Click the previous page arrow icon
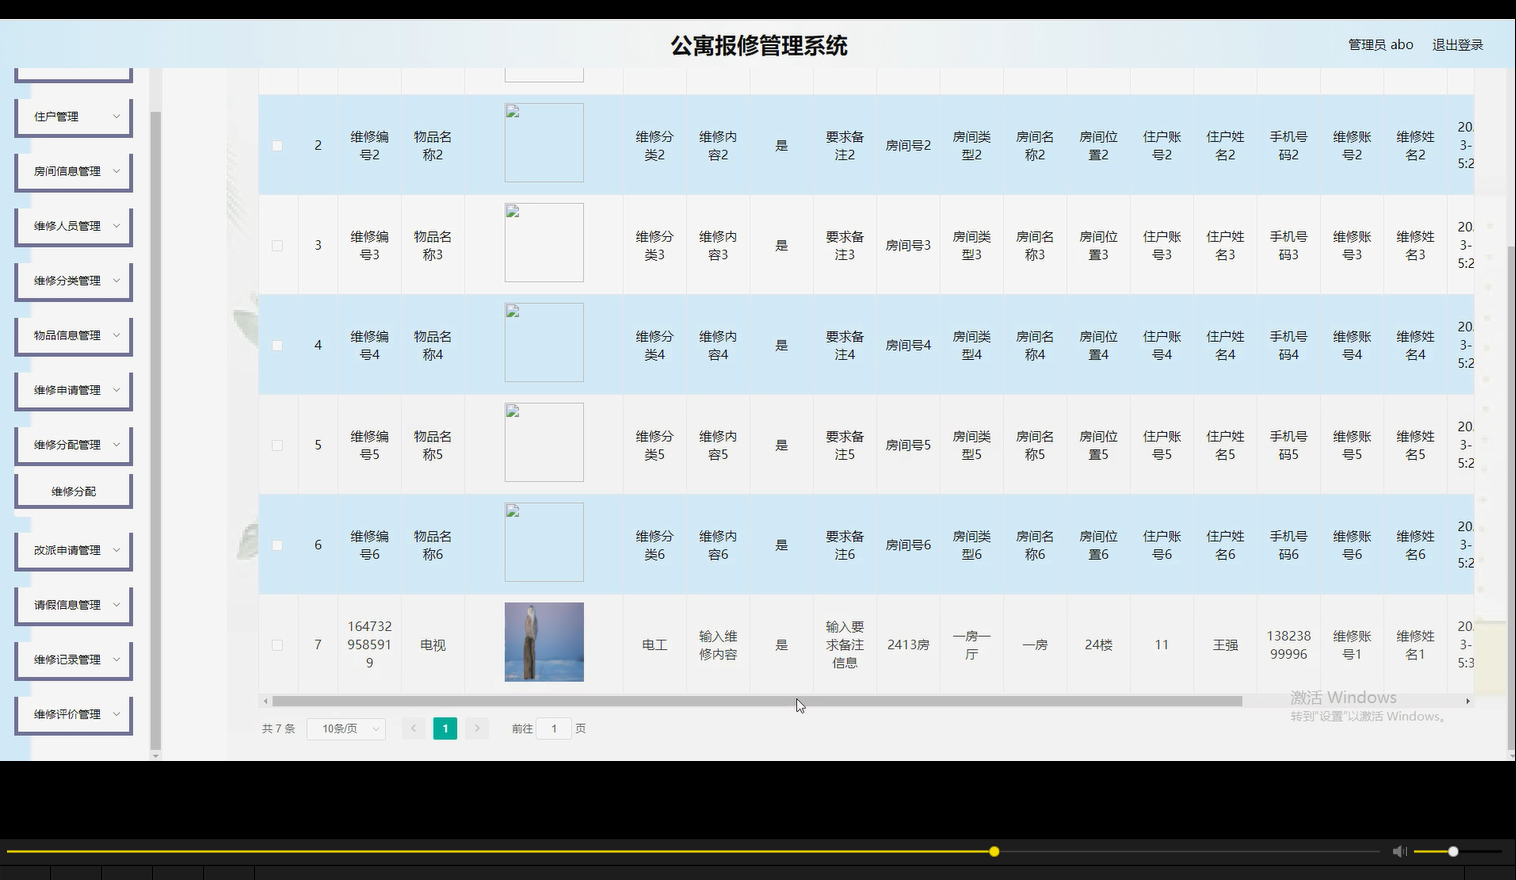 (413, 728)
